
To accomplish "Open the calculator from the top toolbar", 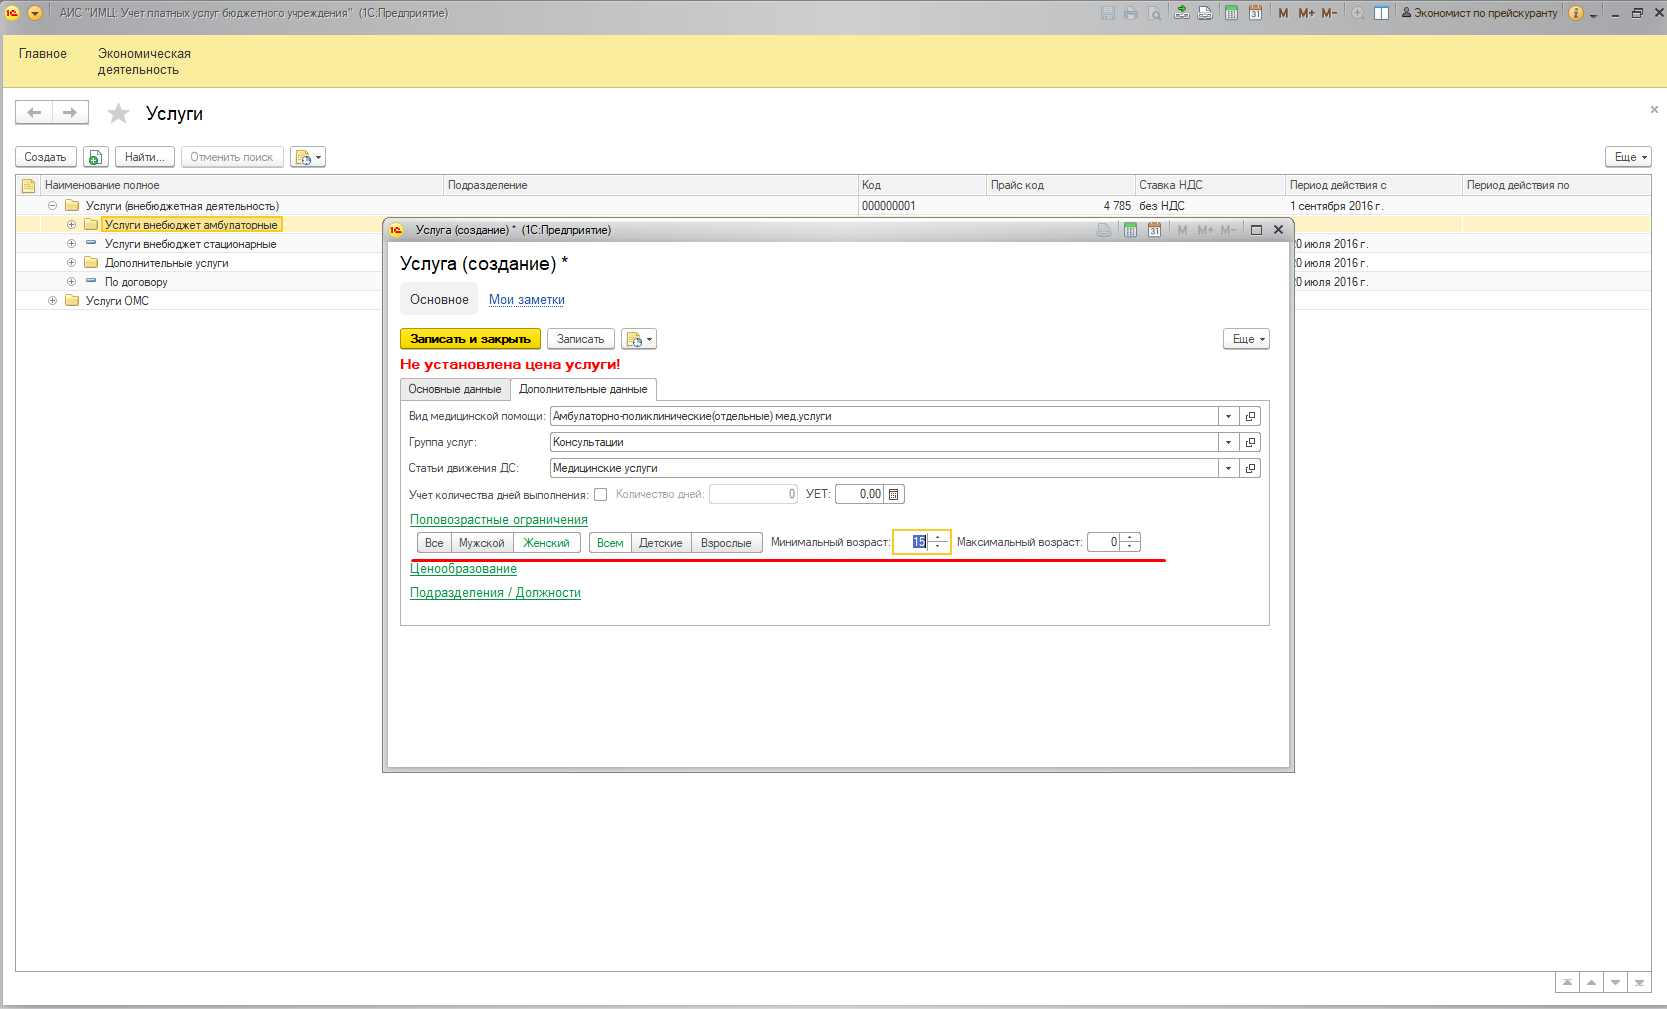I will [1231, 13].
